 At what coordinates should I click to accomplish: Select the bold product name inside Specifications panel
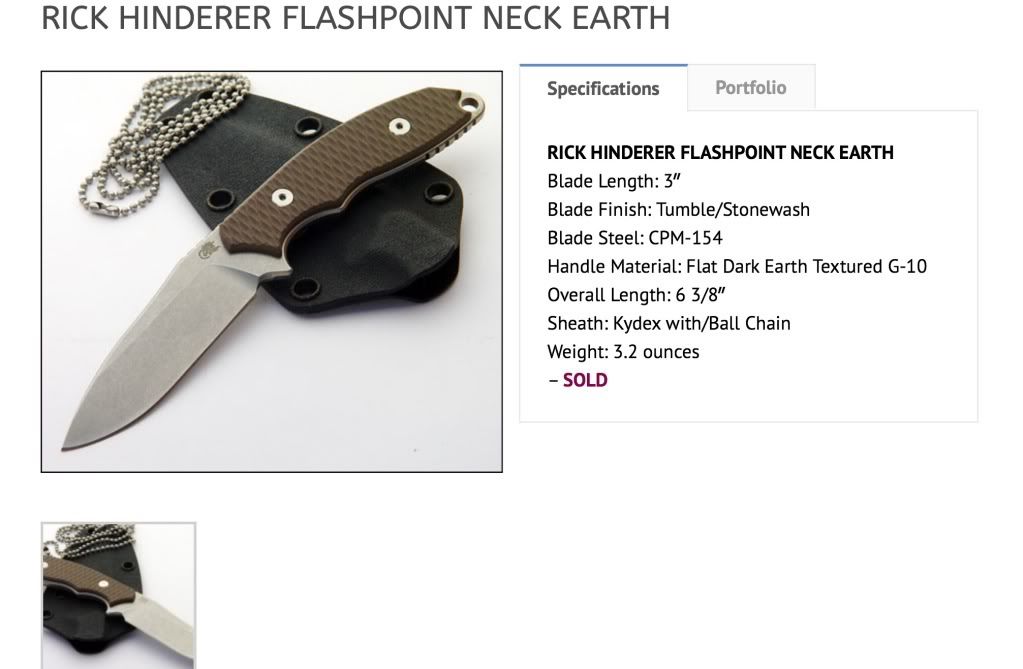[x=720, y=153]
